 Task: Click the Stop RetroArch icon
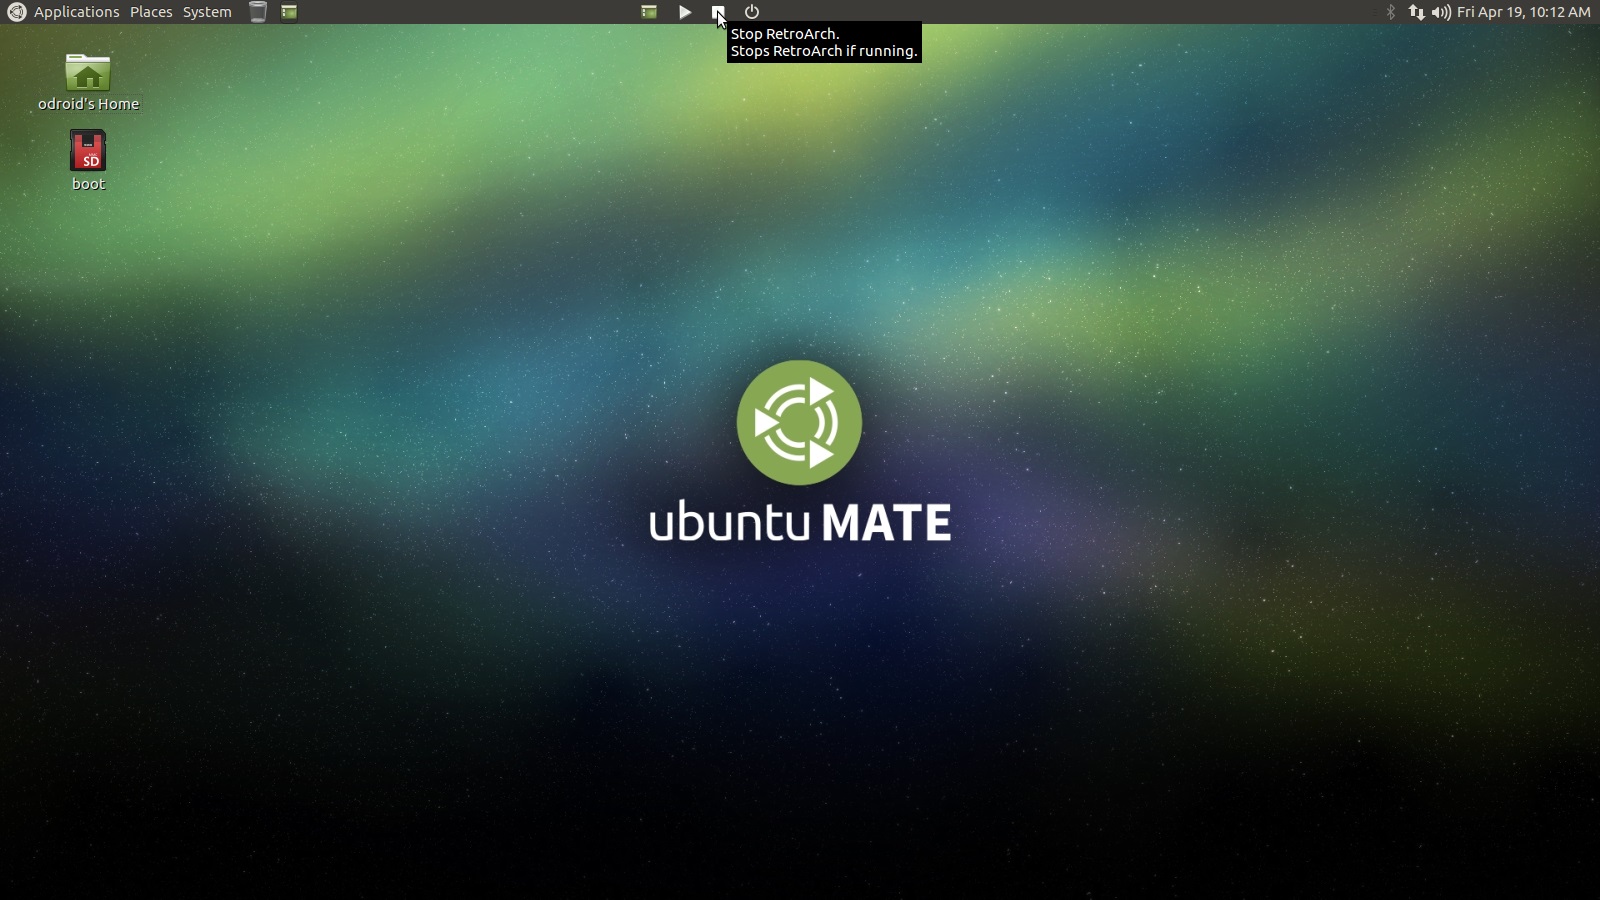click(718, 12)
